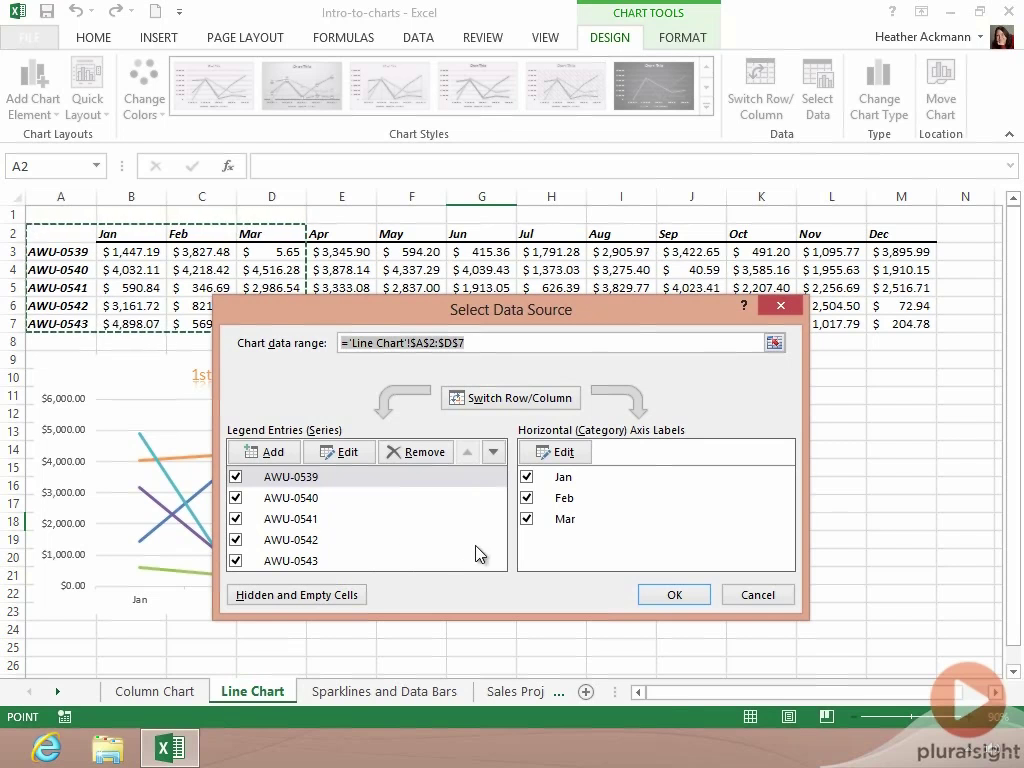Switch to Page Layout view icon
The image size is (1024, 768).
(x=789, y=716)
